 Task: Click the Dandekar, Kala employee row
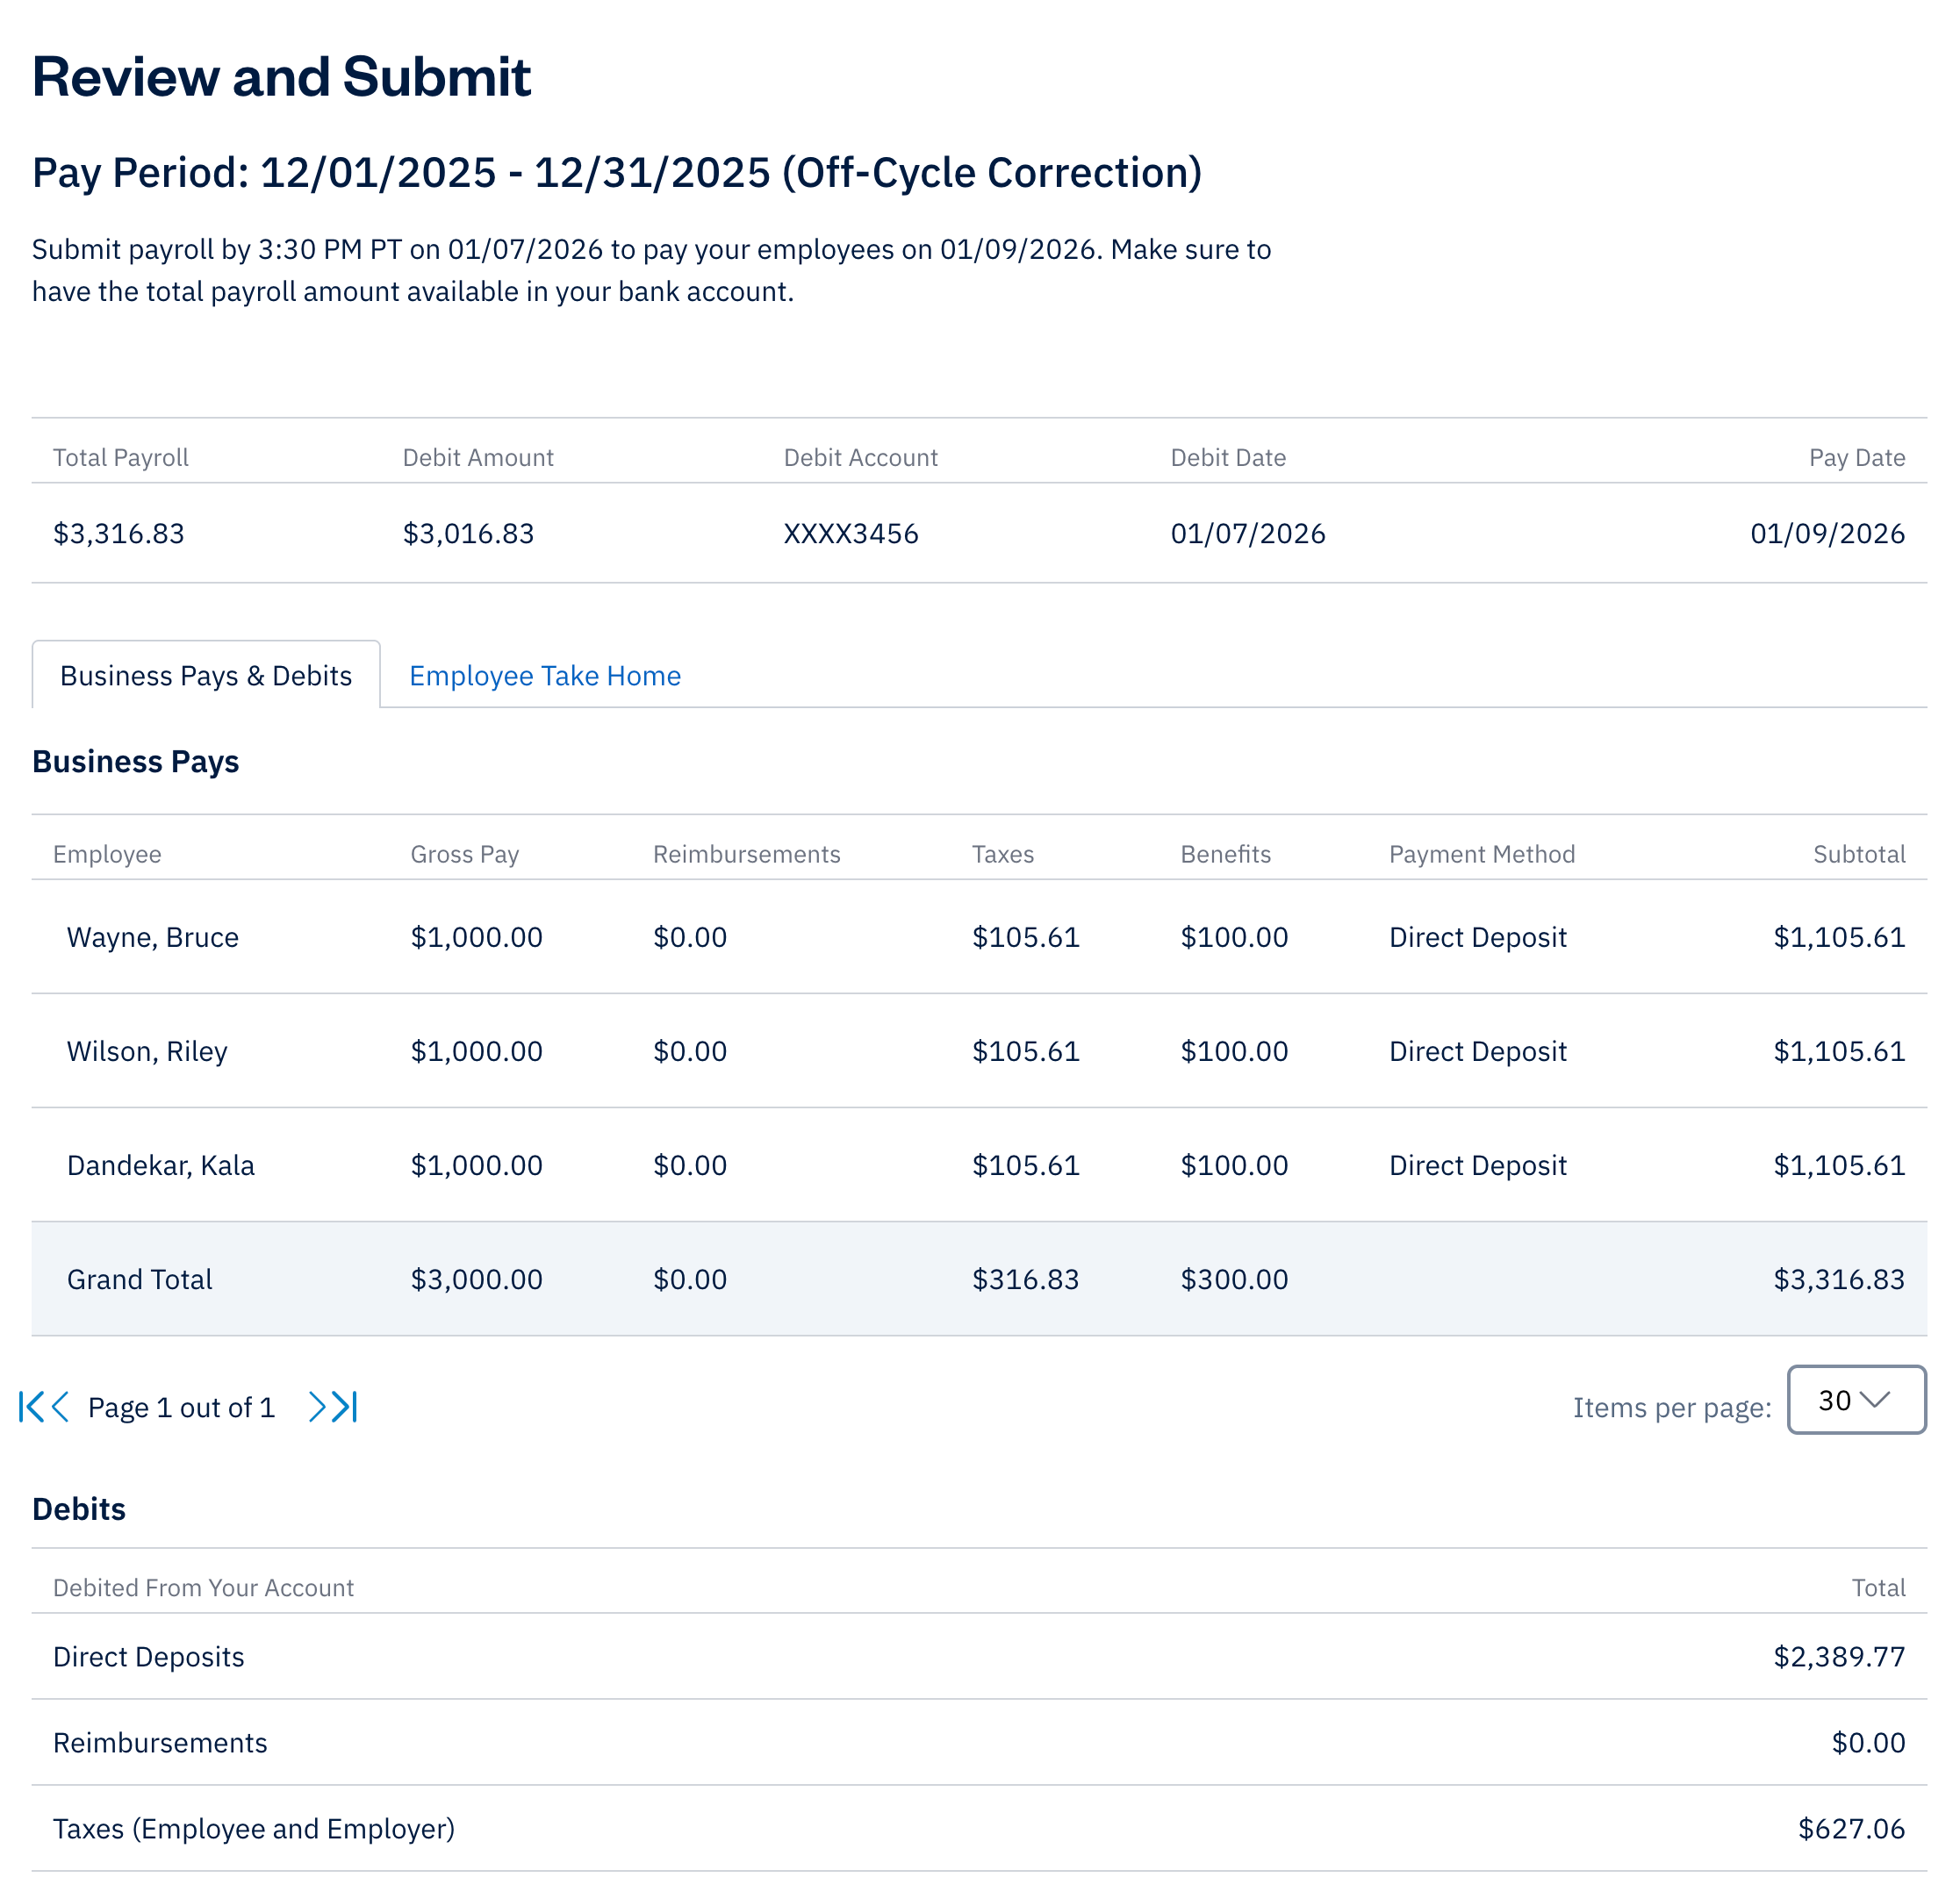(160, 1165)
